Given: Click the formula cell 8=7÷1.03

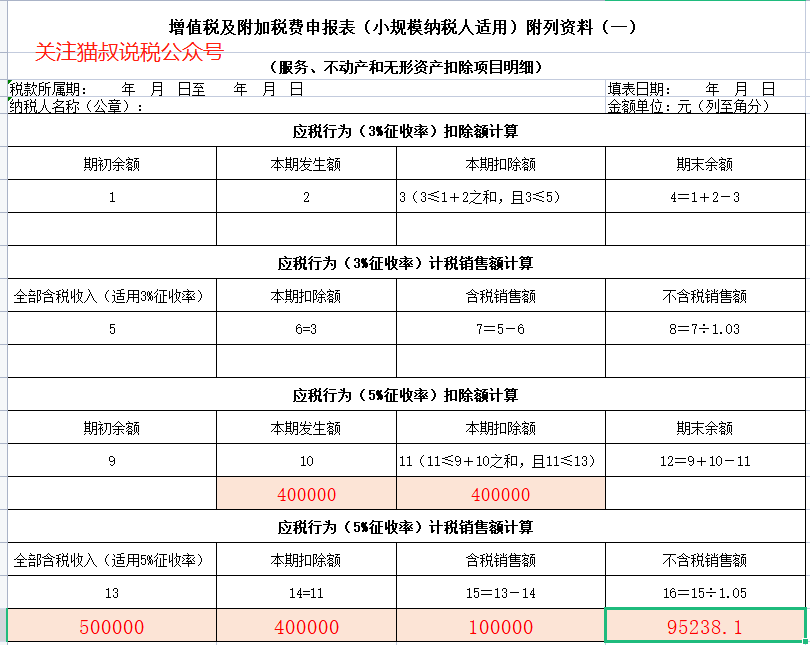Looking at the screenshot, I should pyautogui.click(x=705, y=329).
